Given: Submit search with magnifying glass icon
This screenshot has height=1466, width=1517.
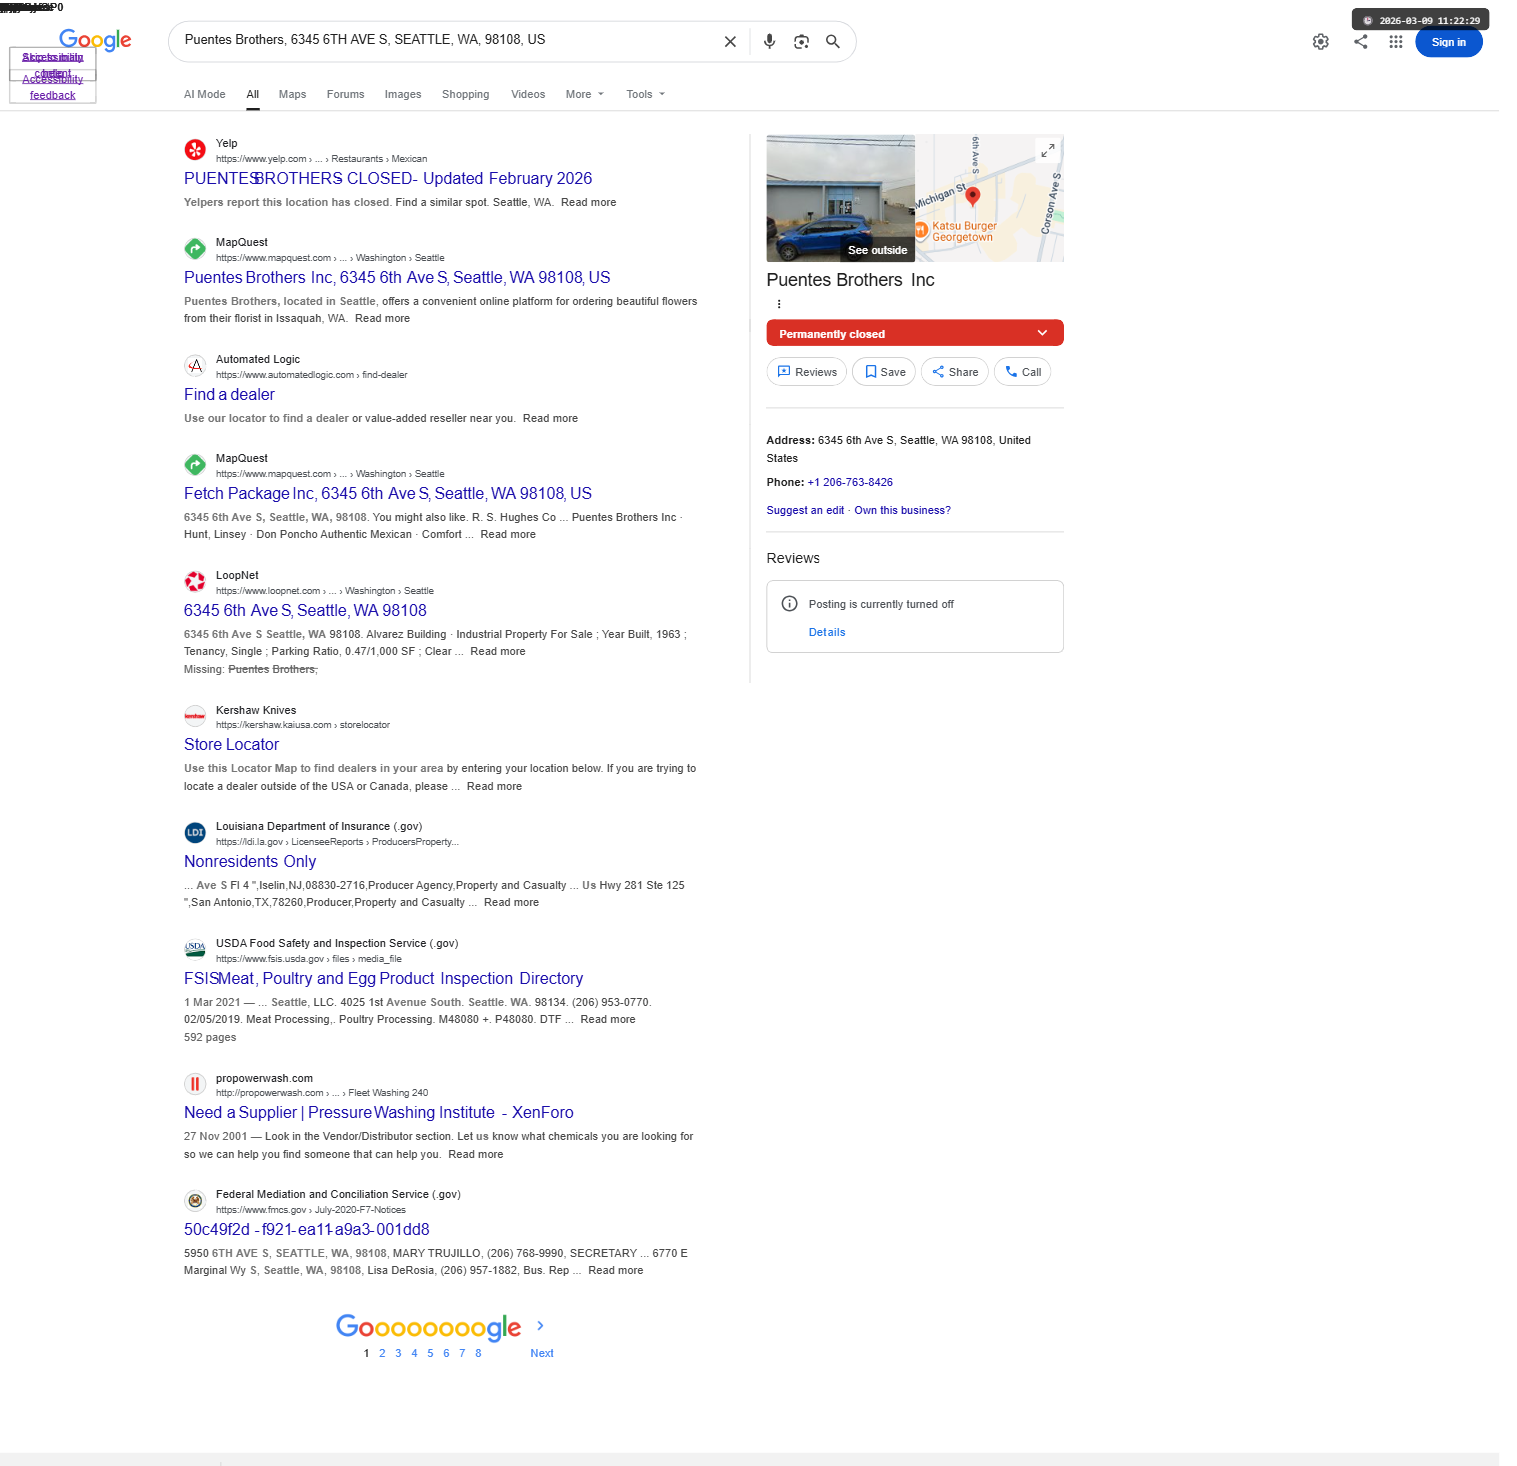Looking at the screenshot, I should coord(832,42).
